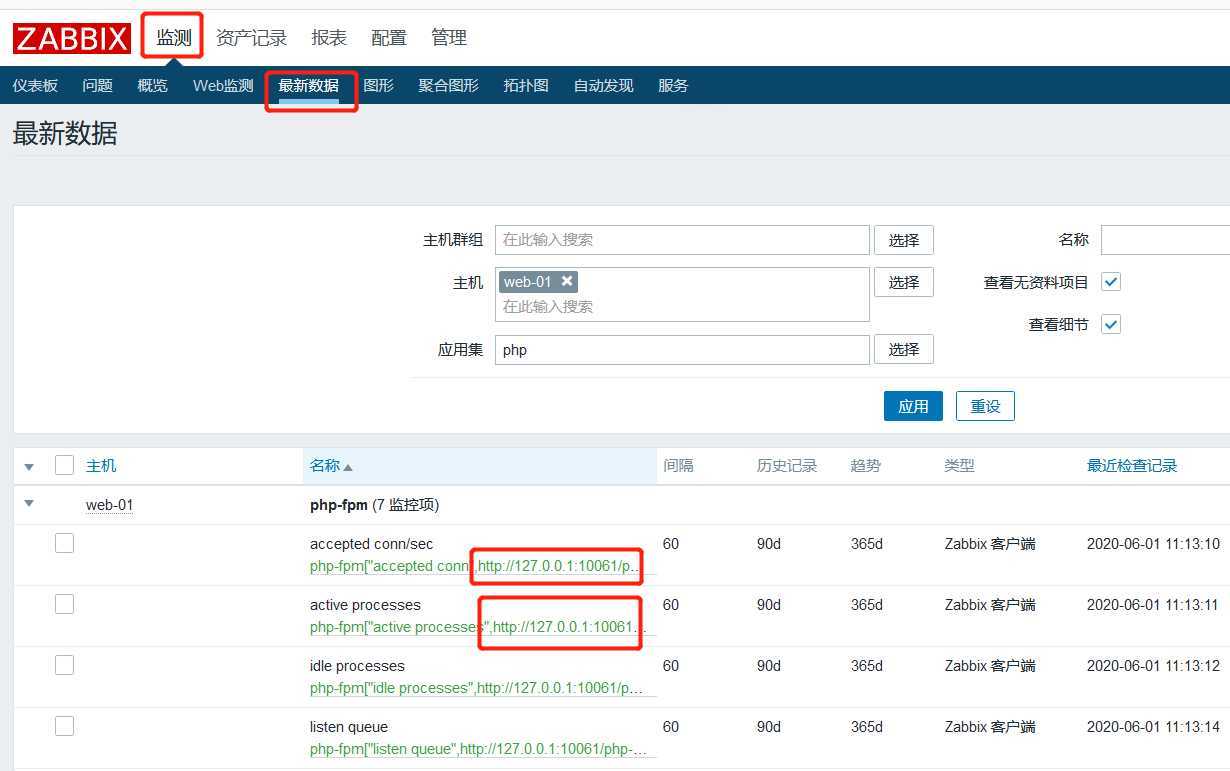The image size is (1230, 771).
Task: Switch to the 图形 tab
Action: tap(378, 86)
